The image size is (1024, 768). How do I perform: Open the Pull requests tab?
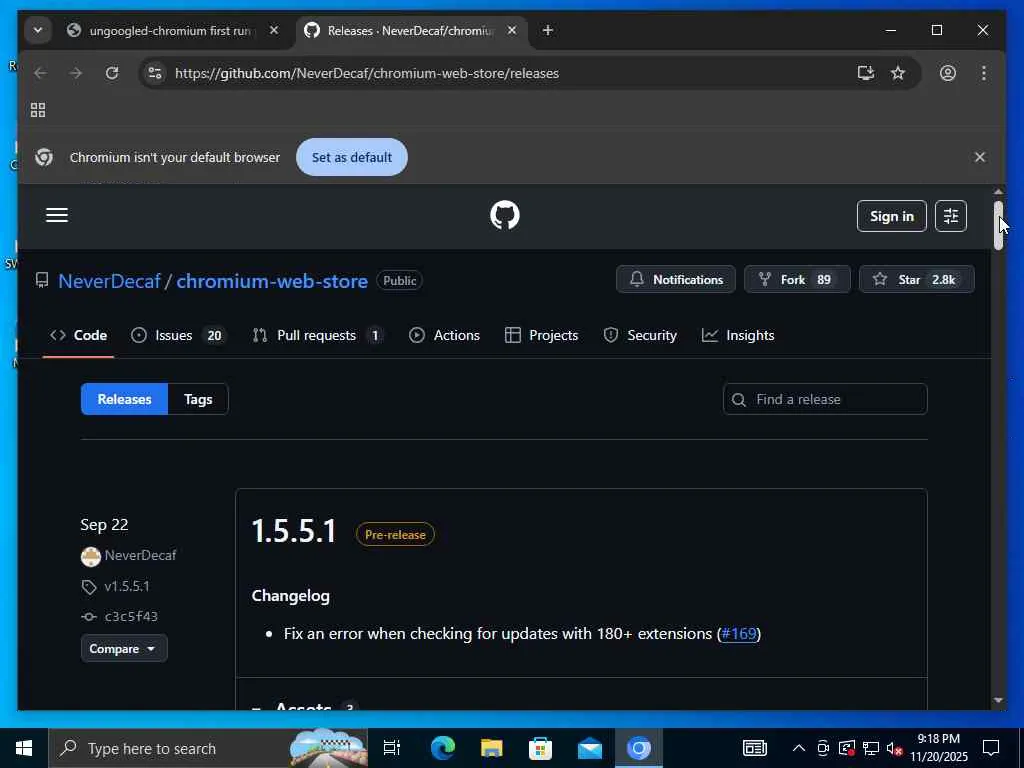pyautogui.click(x=317, y=335)
